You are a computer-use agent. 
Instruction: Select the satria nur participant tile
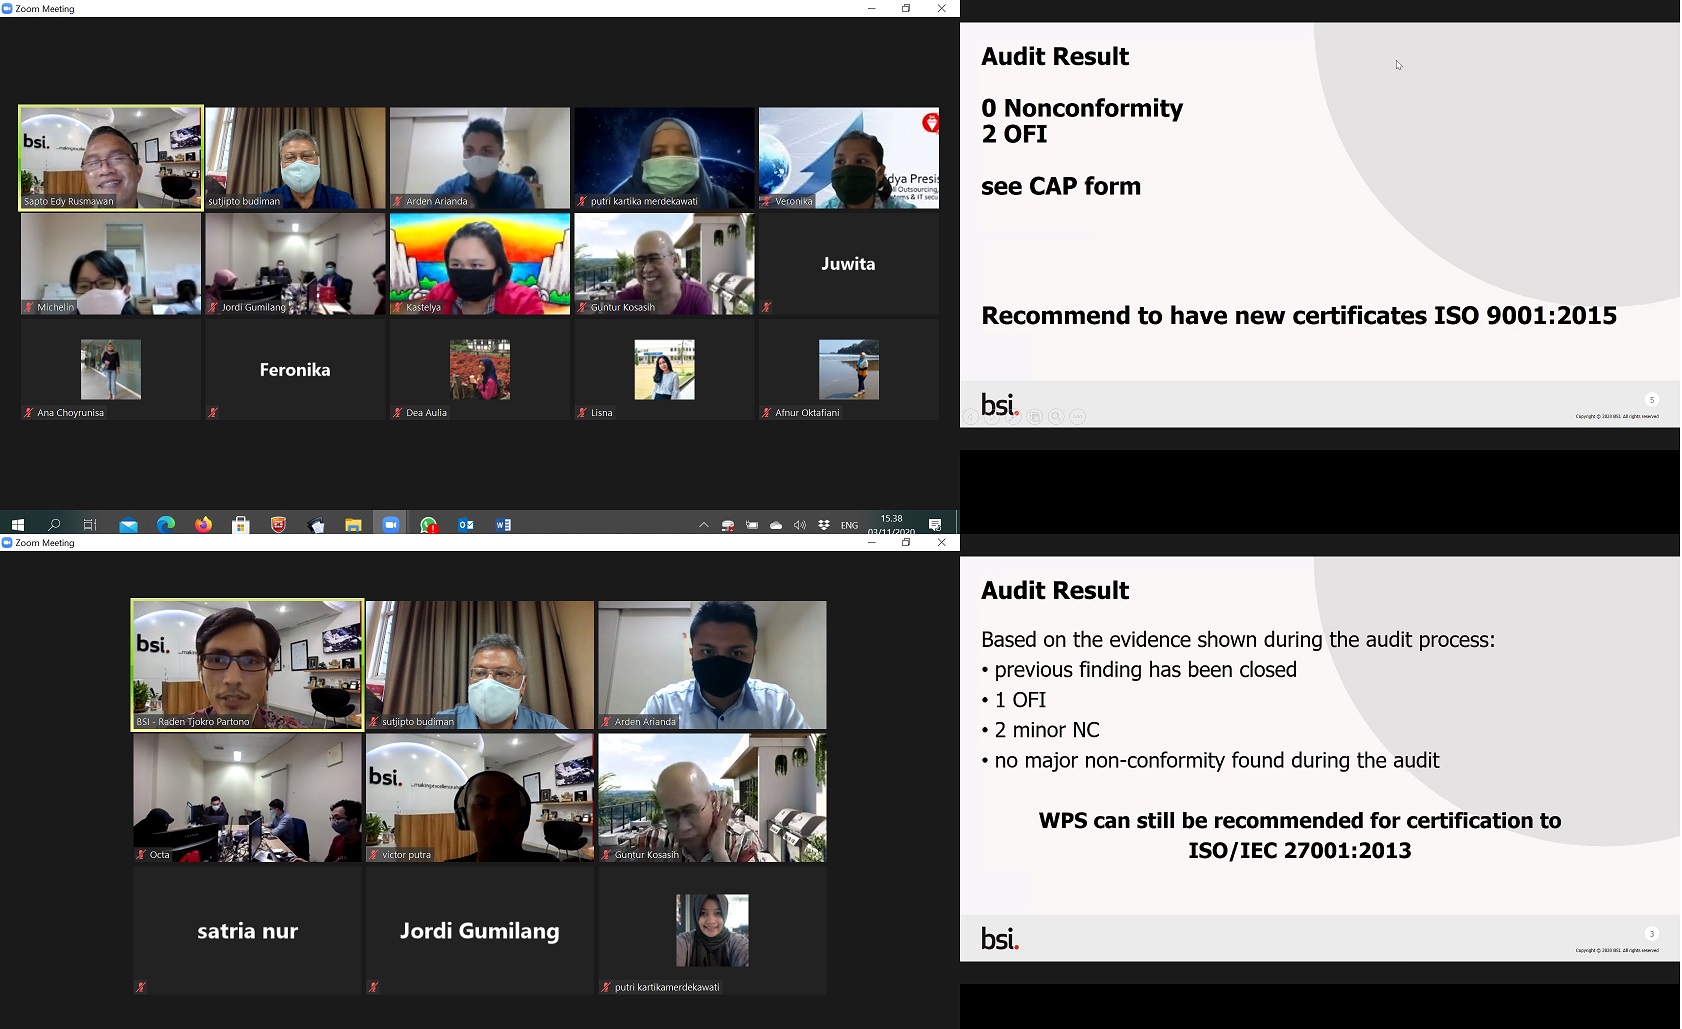point(247,931)
